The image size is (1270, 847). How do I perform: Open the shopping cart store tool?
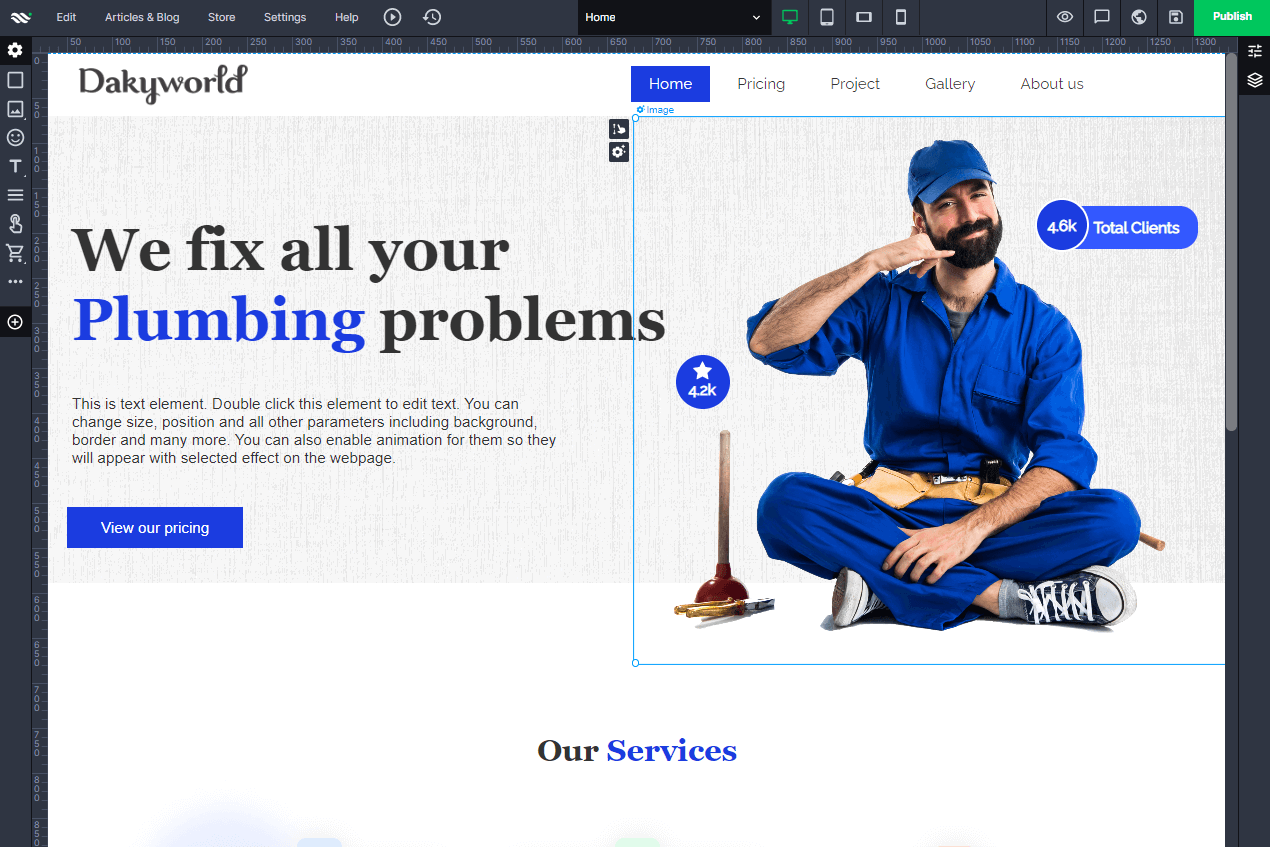point(15,253)
